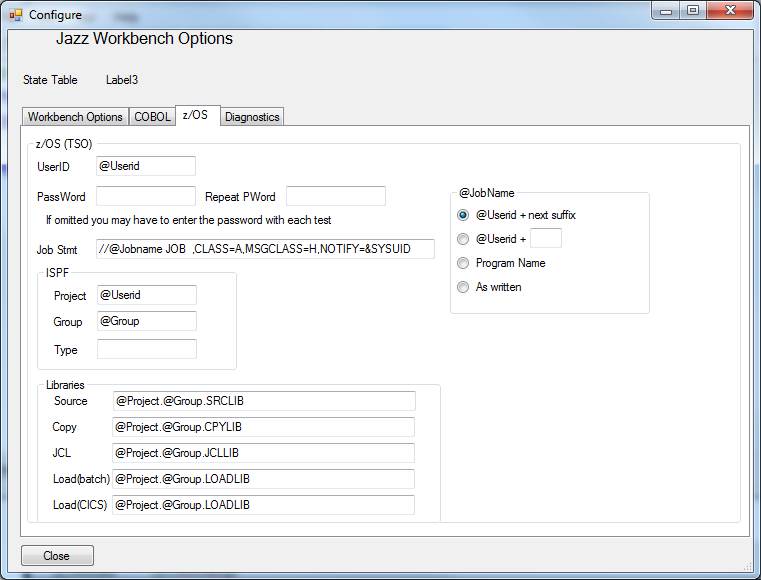This screenshot has width=761, height=580.
Task: Click into the PassWord field
Action: tap(146, 196)
